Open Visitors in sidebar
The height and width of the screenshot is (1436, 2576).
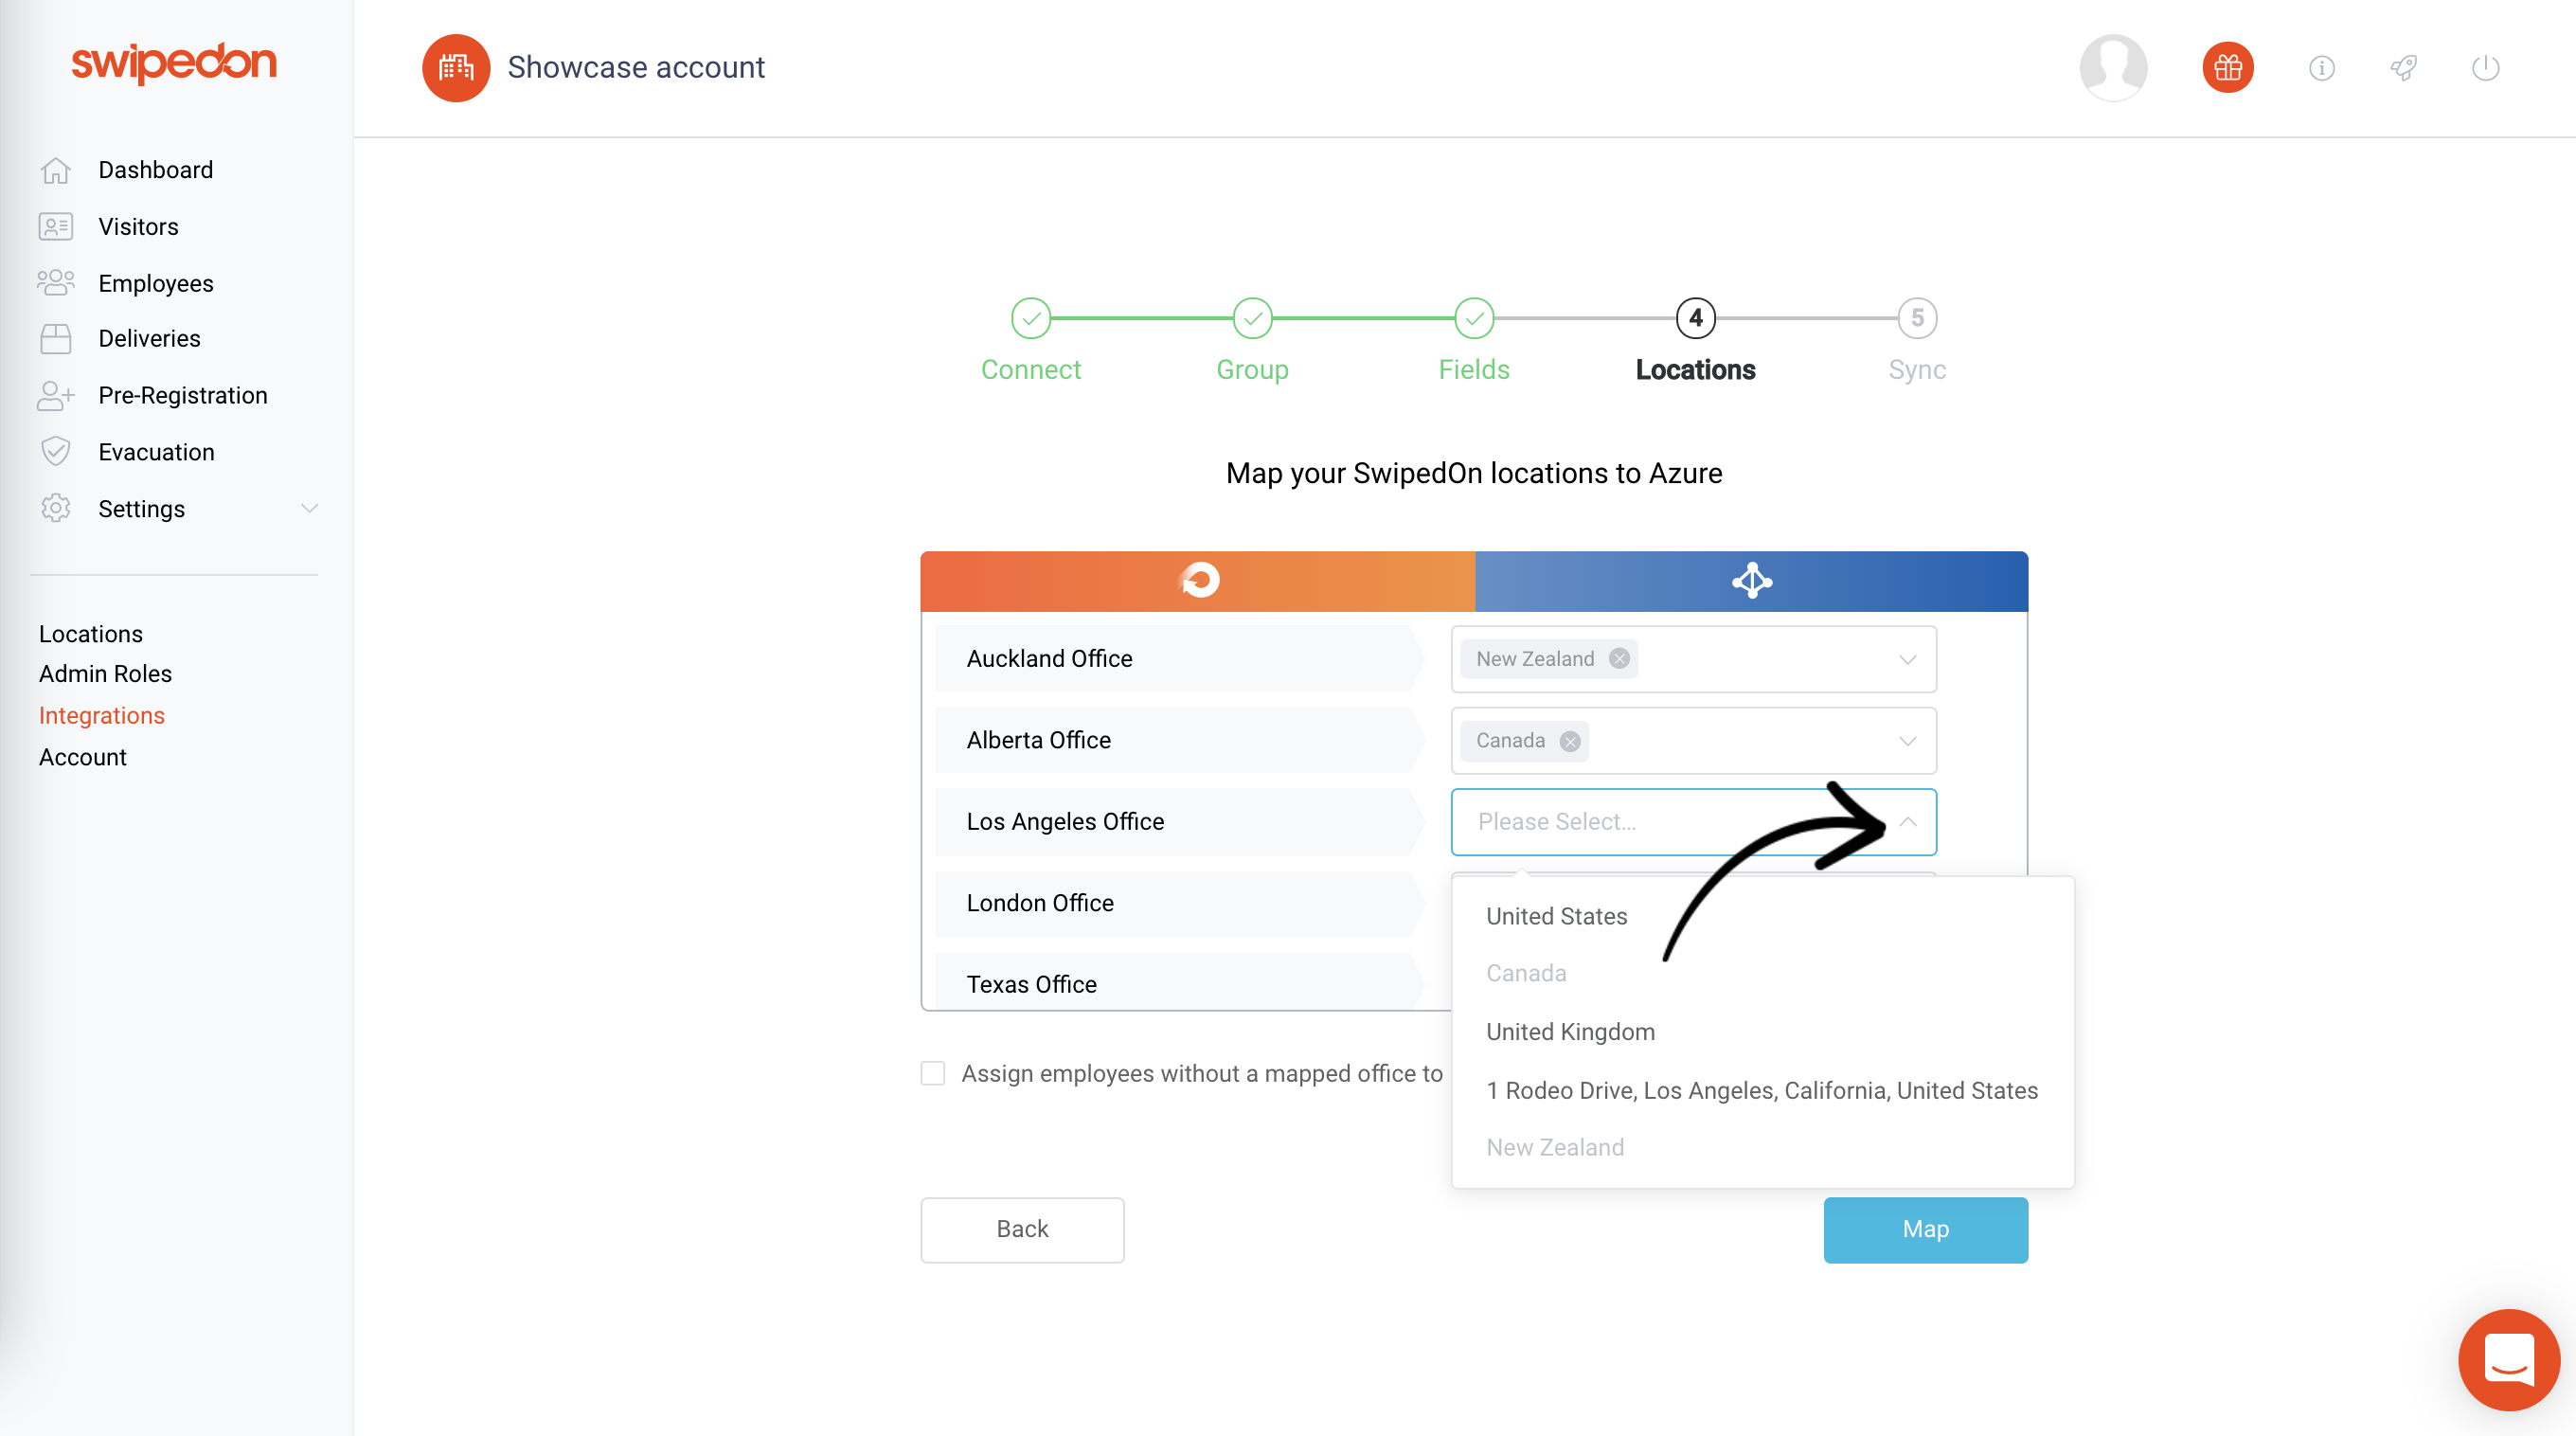click(x=138, y=227)
